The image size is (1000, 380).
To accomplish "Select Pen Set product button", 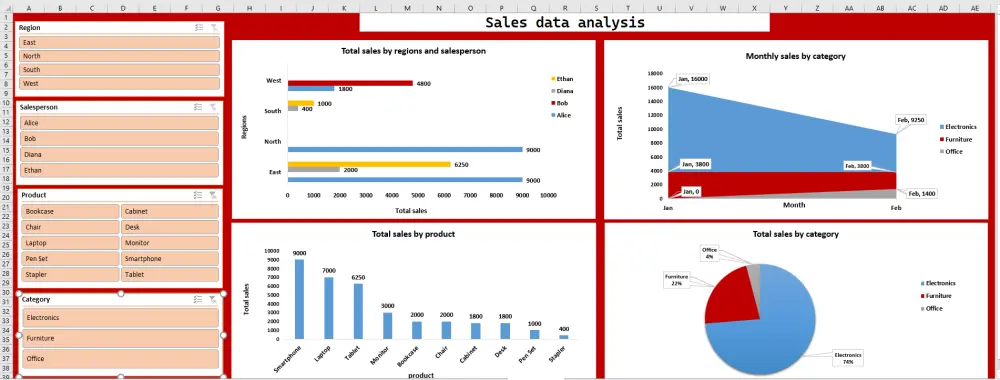I will [x=70, y=259].
